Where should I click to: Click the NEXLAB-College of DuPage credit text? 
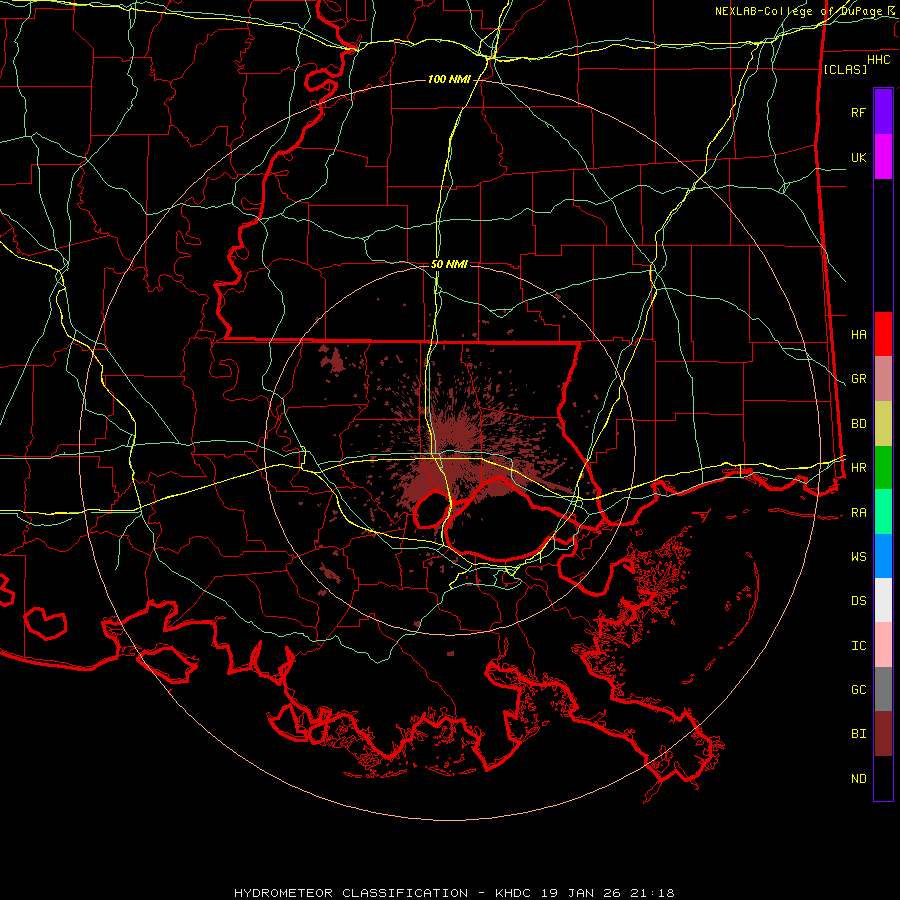[x=798, y=11]
